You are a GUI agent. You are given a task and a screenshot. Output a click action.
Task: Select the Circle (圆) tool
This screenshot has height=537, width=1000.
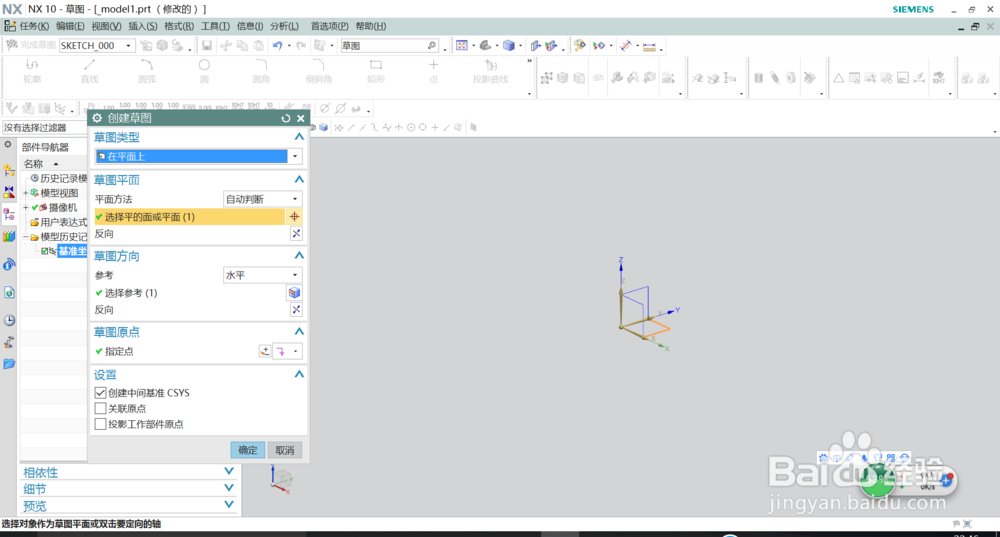pyautogui.click(x=204, y=71)
